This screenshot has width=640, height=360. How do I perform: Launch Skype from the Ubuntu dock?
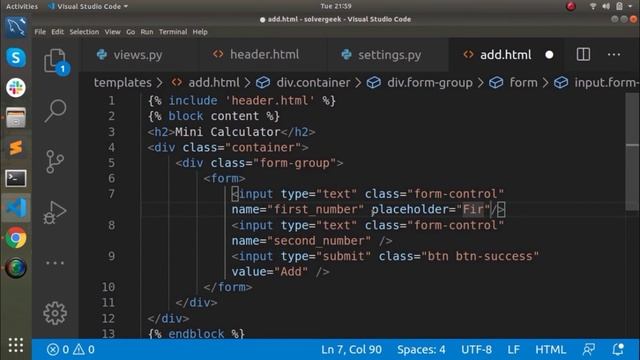click(16, 57)
